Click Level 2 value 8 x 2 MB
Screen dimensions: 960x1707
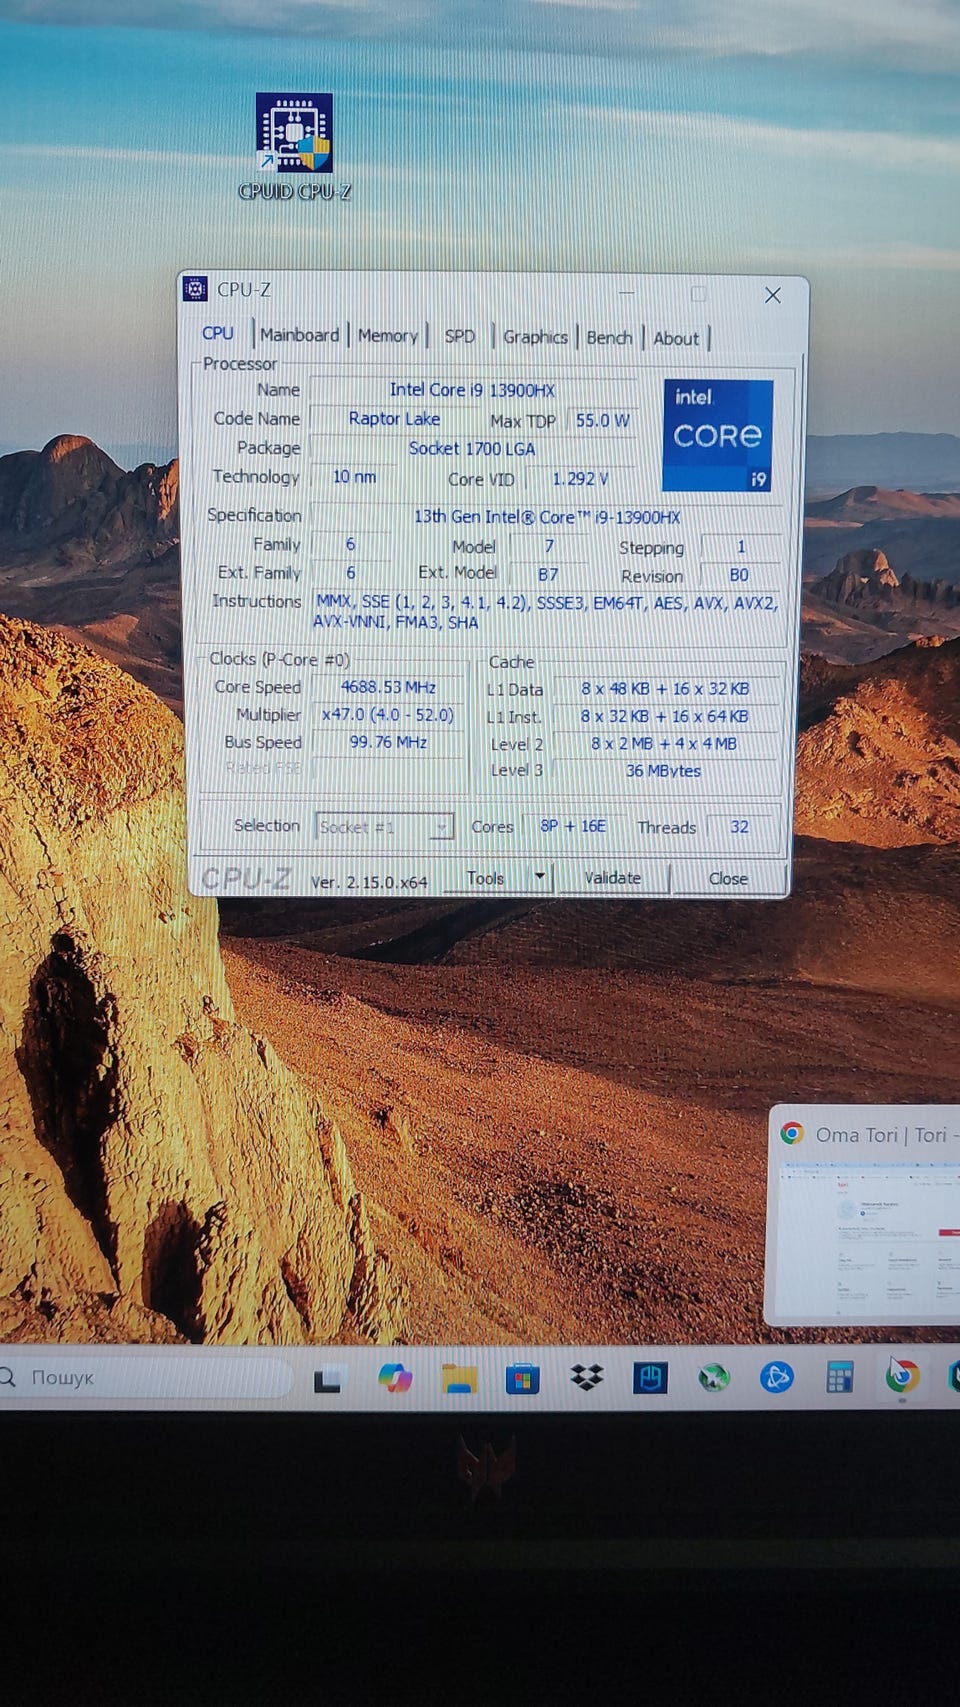point(665,744)
